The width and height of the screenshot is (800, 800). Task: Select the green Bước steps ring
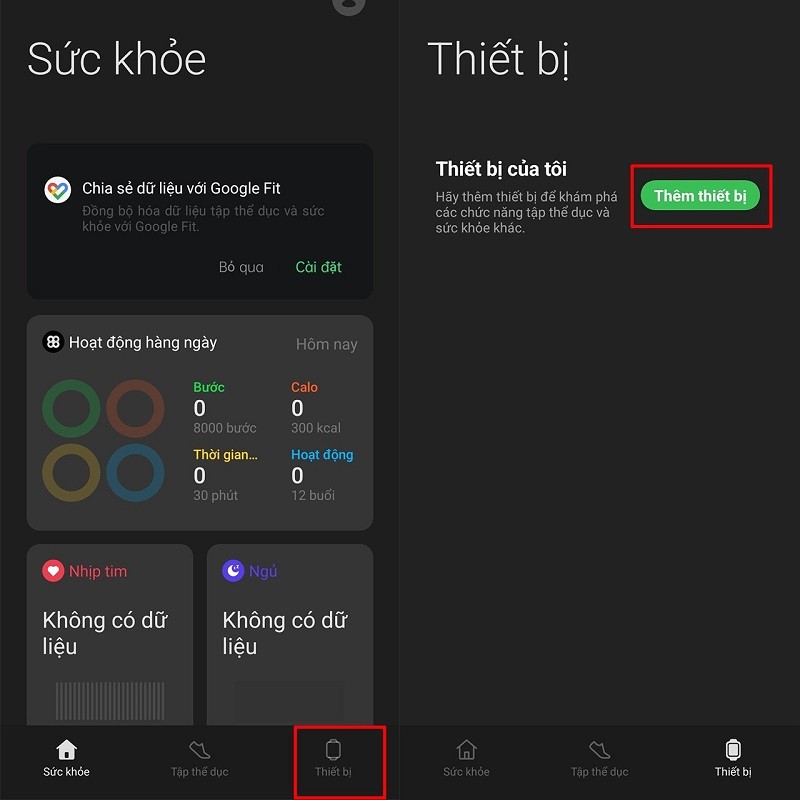pos(71,408)
